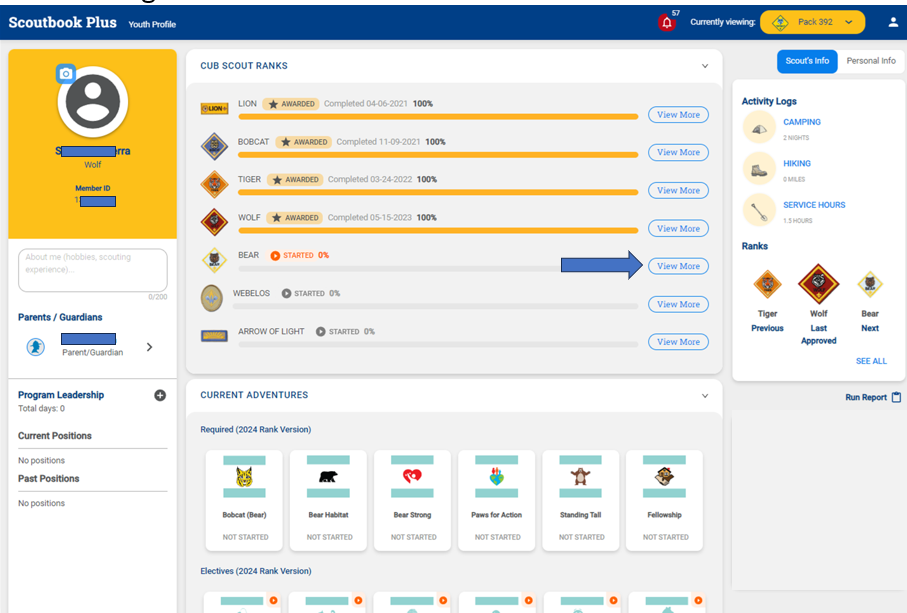907x613 pixels.
Task: Click the Last Approved Wolf badge
Action: tap(818, 284)
